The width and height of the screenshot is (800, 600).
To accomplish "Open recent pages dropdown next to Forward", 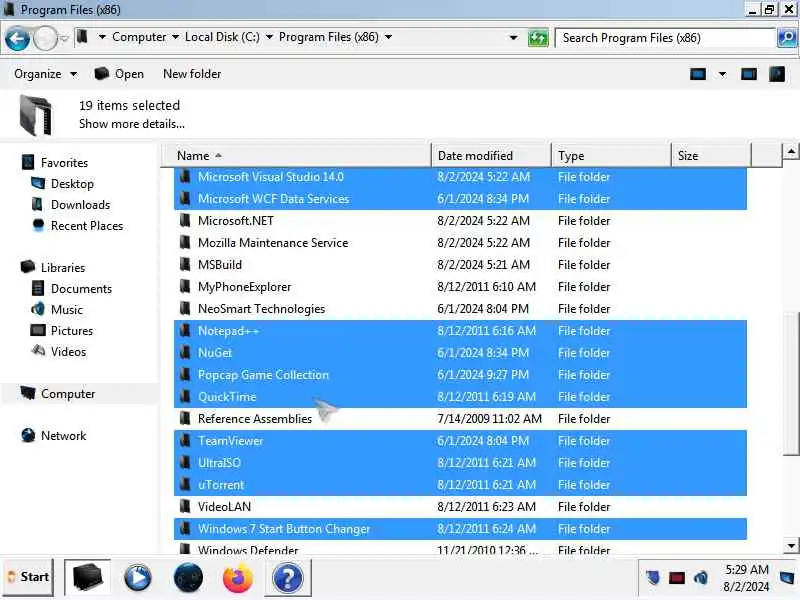I will click(64, 39).
